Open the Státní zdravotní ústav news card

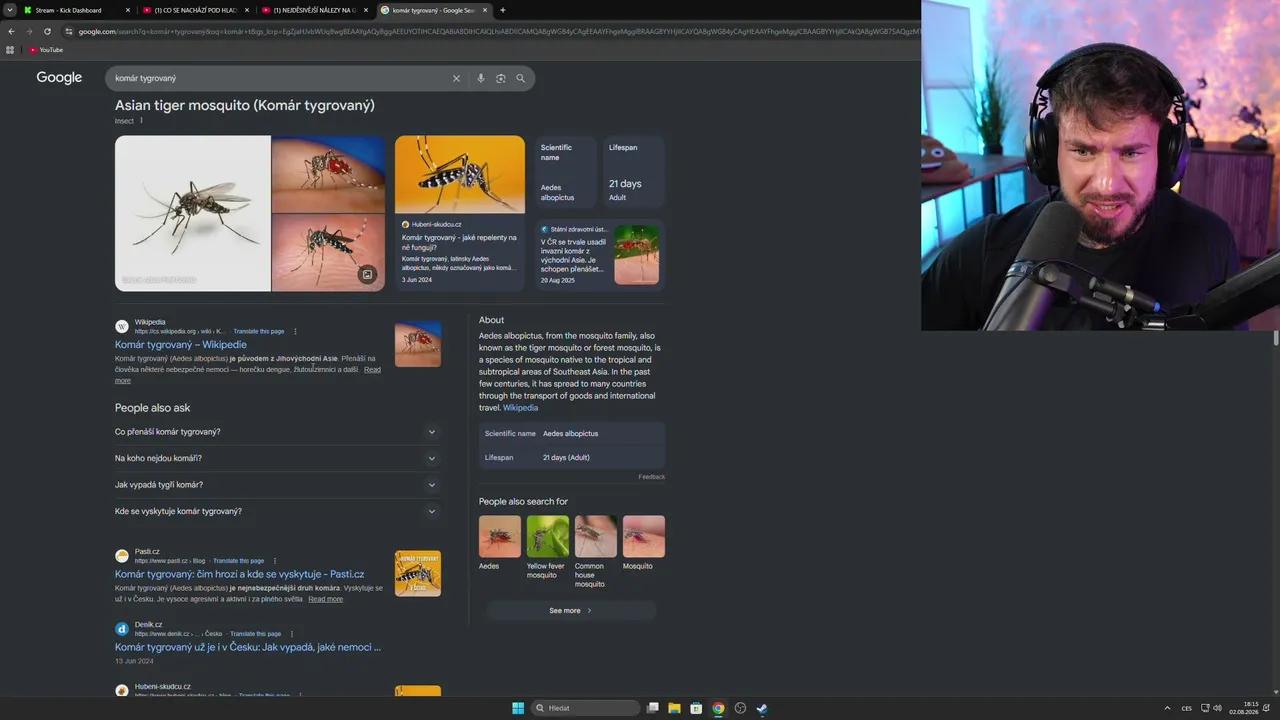point(599,255)
